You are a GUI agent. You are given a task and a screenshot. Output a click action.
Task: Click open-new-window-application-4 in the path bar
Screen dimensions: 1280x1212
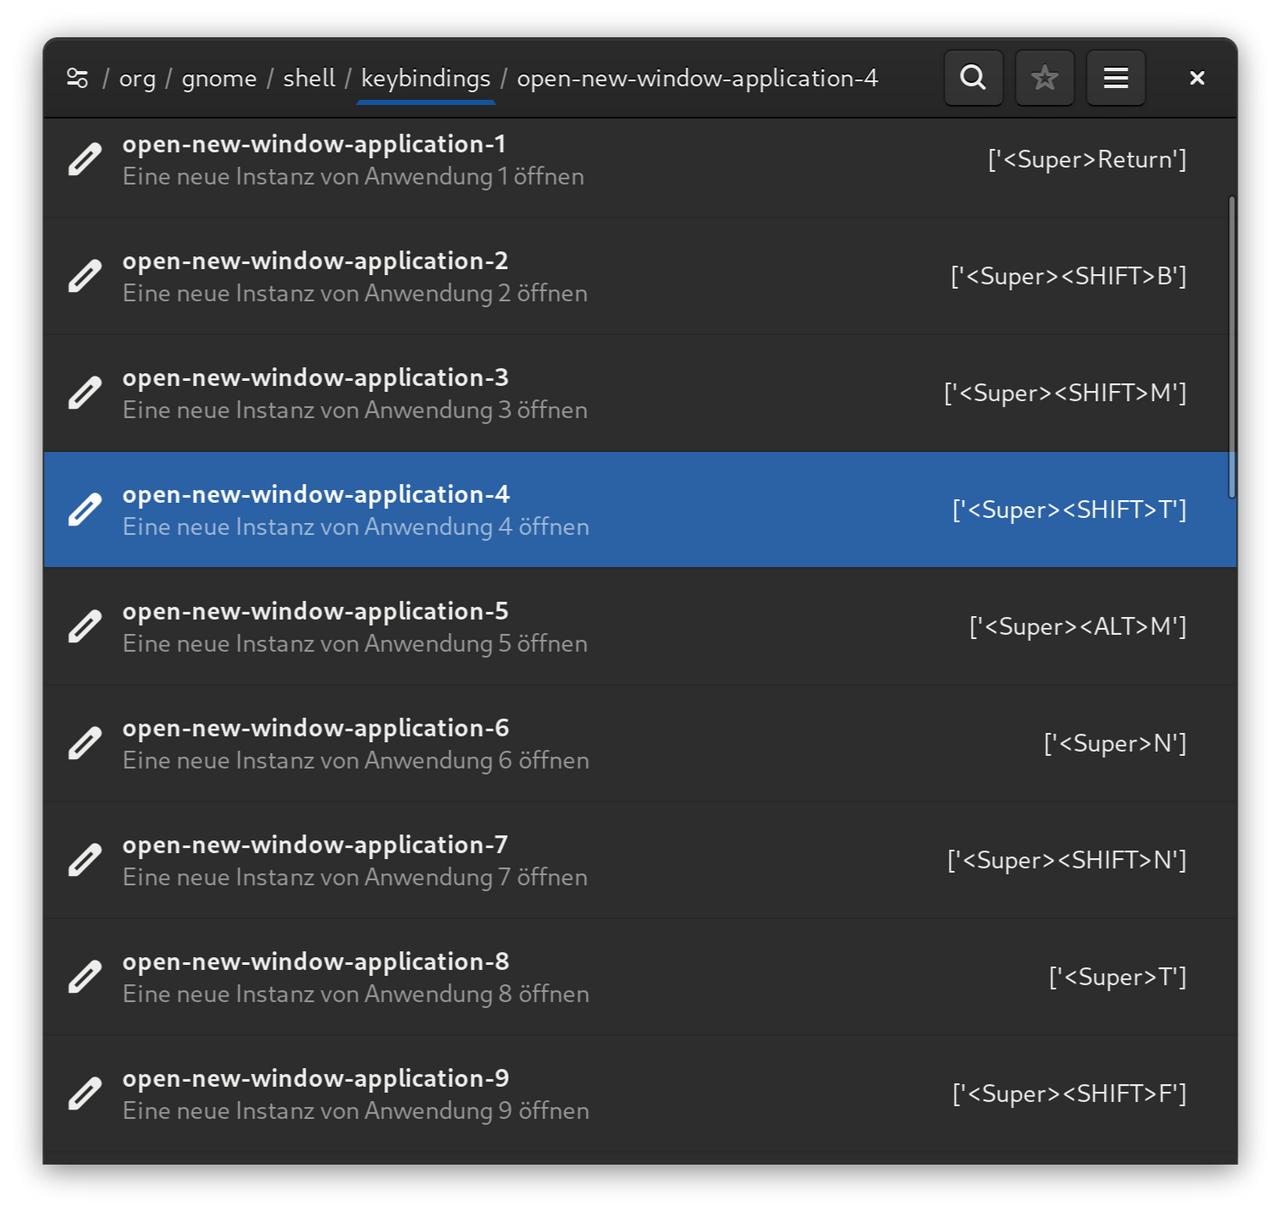[x=697, y=78]
